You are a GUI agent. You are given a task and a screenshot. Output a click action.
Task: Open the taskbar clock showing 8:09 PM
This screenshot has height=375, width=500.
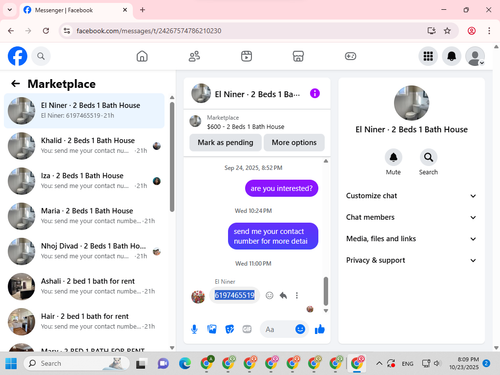pyautogui.click(x=464, y=363)
